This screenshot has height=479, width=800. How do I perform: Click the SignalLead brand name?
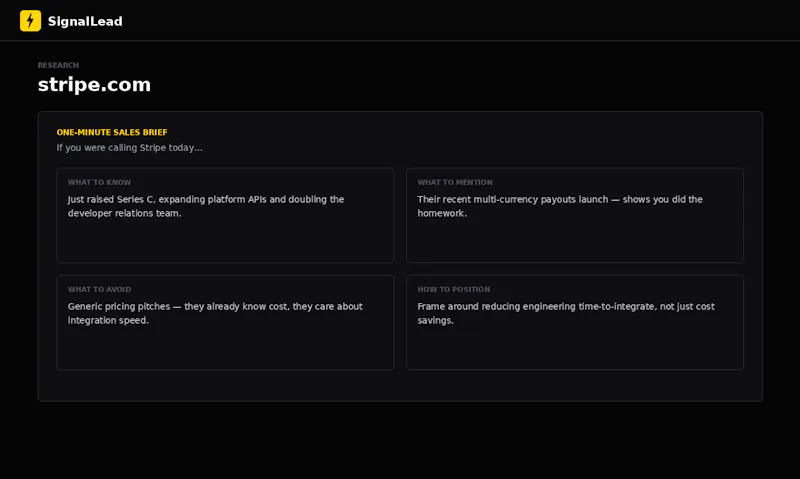pos(85,21)
